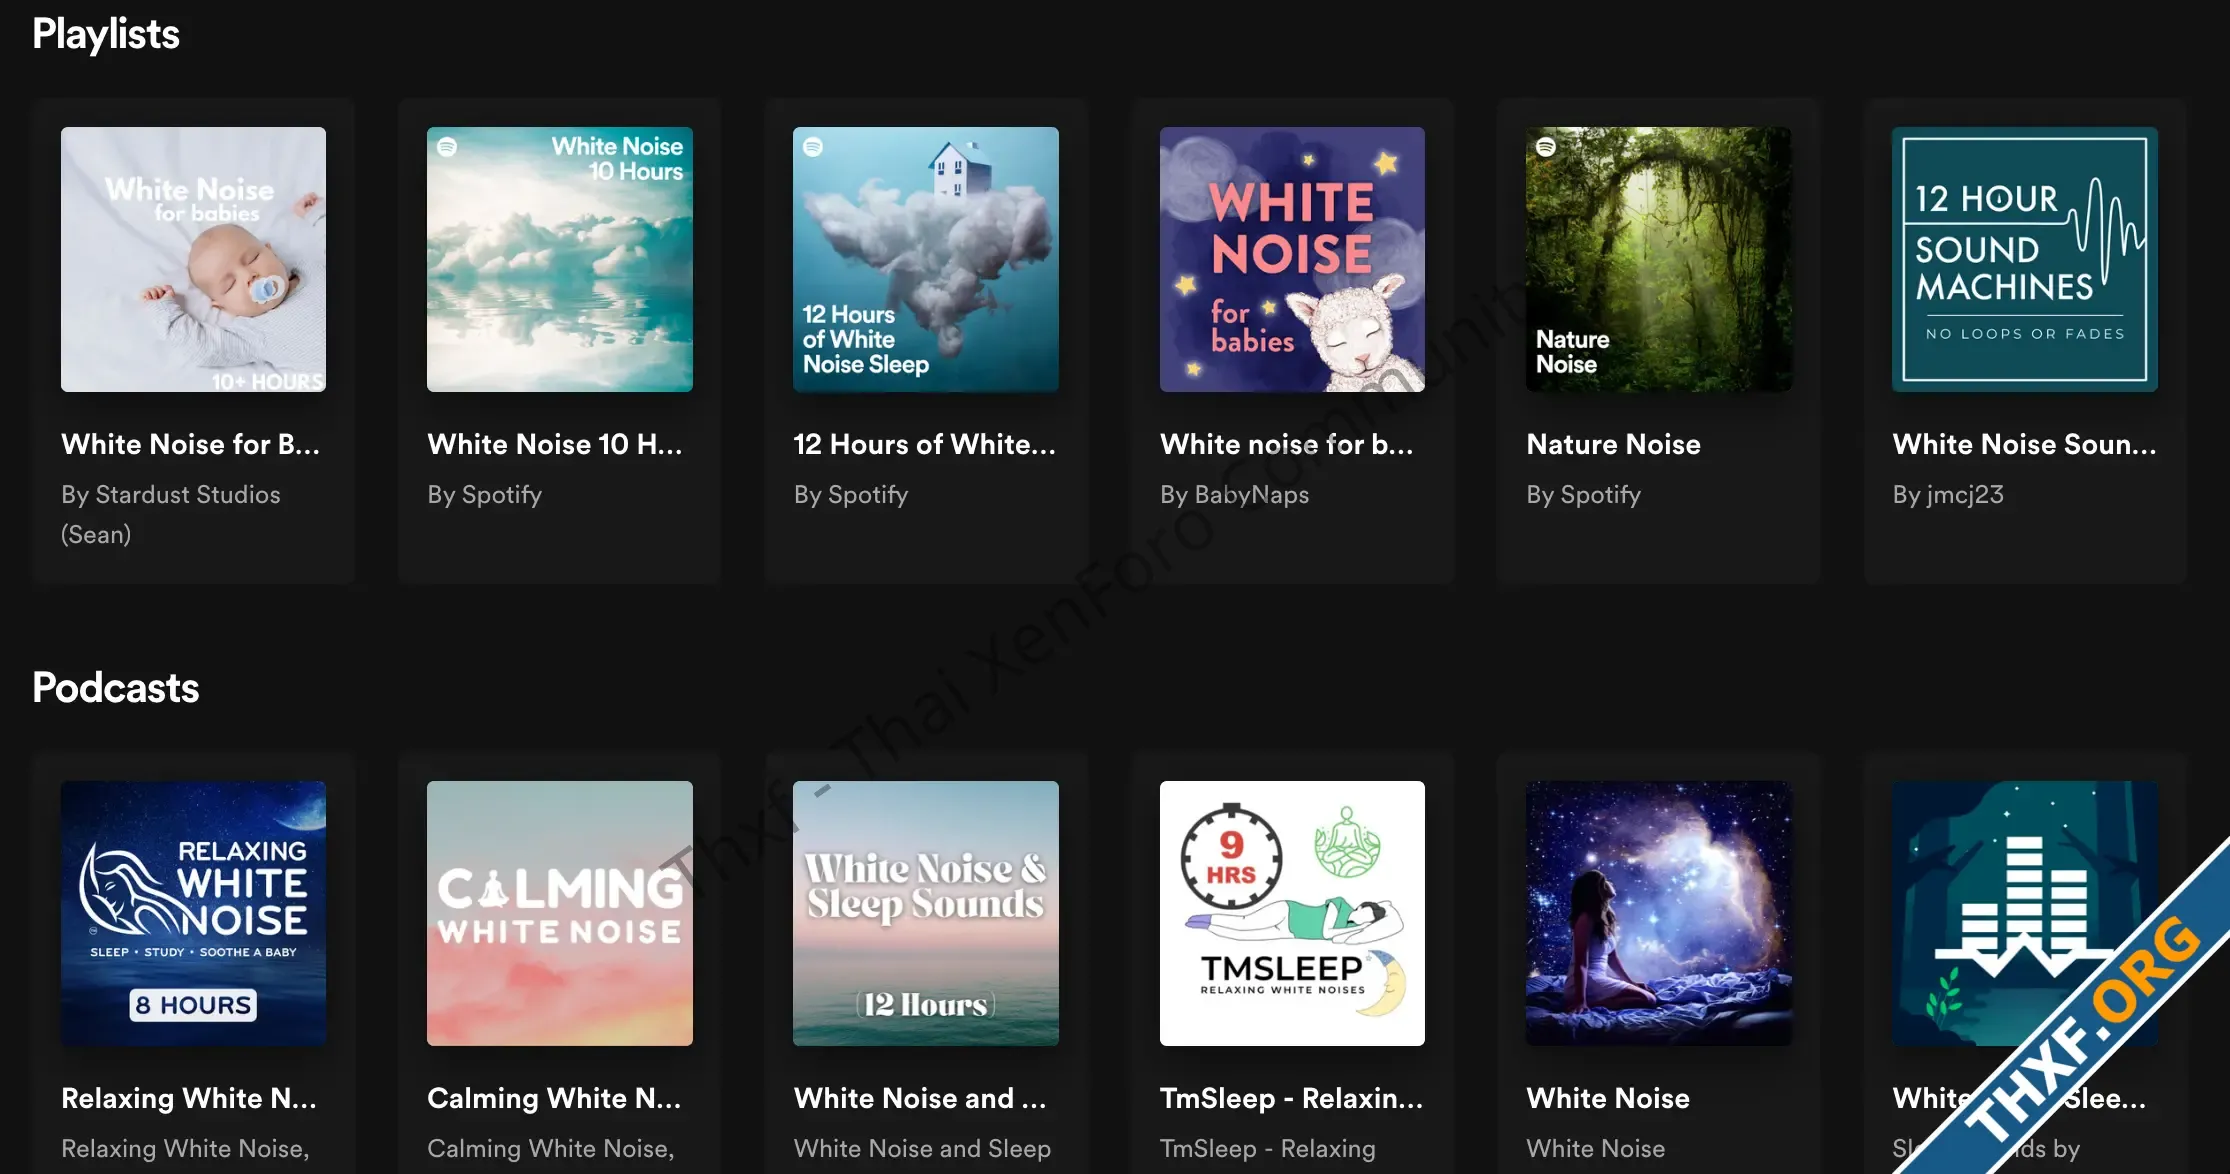The height and width of the screenshot is (1174, 2230).
Task: Open Nature Noise forest cover image
Action: click(1658, 259)
